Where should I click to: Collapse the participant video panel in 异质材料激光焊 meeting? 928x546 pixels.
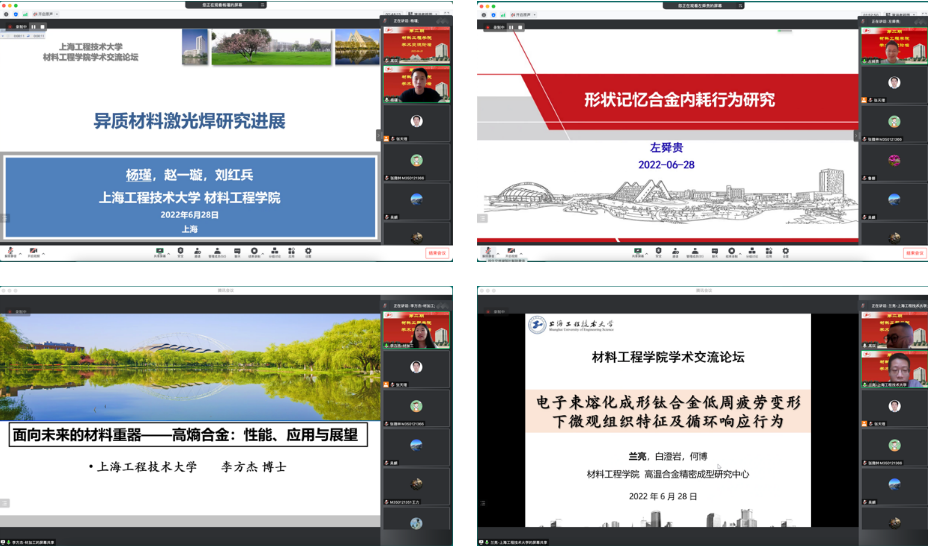379,135
